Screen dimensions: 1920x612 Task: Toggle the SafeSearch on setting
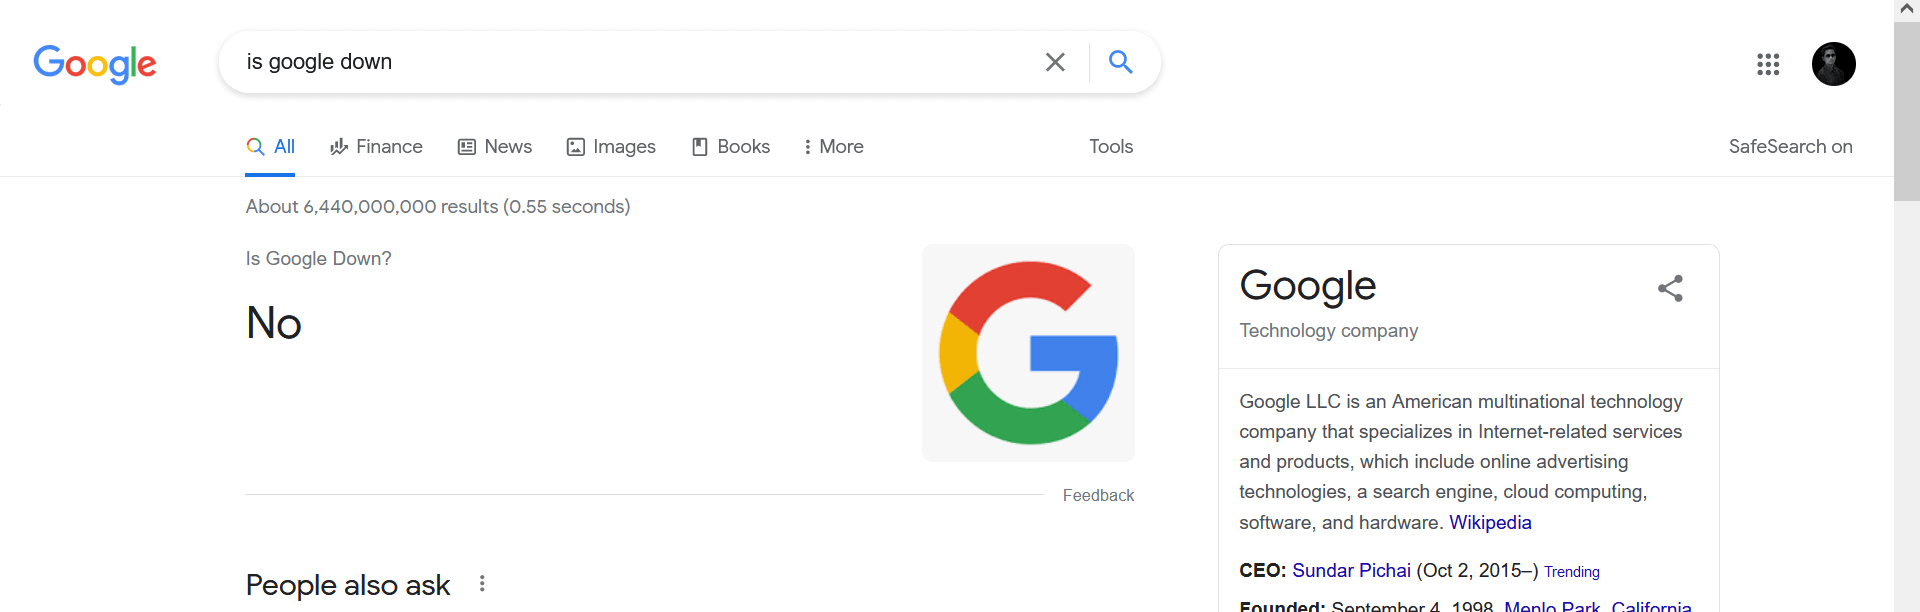click(1790, 146)
